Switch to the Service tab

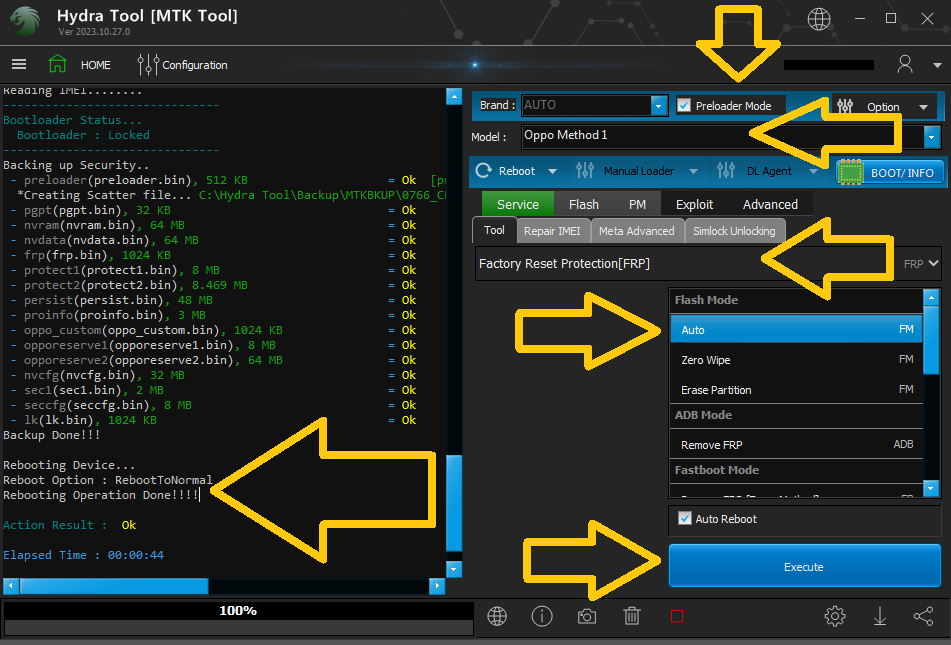coord(517,204)
